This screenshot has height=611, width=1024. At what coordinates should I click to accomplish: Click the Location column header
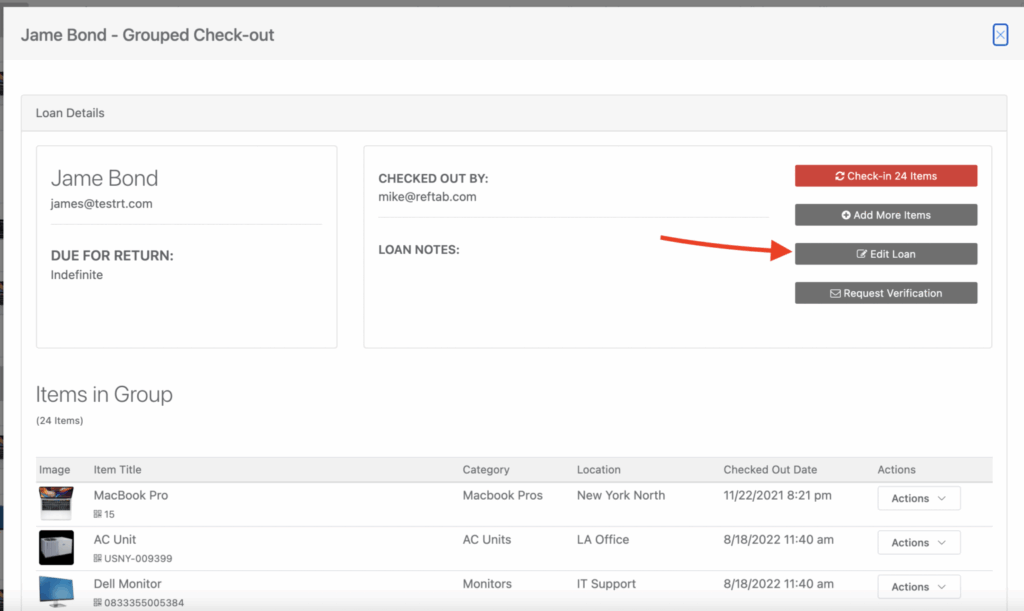click(599, 469)
